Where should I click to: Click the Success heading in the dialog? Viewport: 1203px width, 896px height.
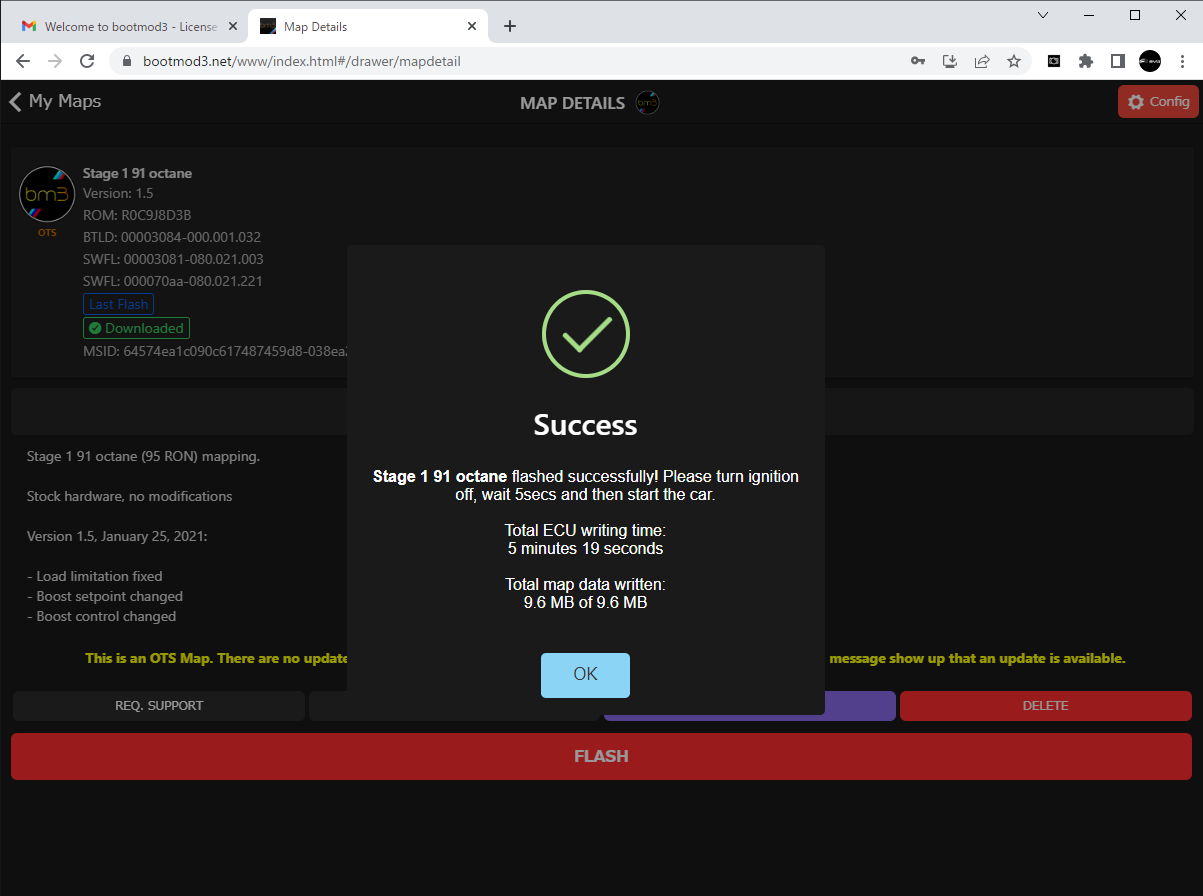tap(585, 425)
